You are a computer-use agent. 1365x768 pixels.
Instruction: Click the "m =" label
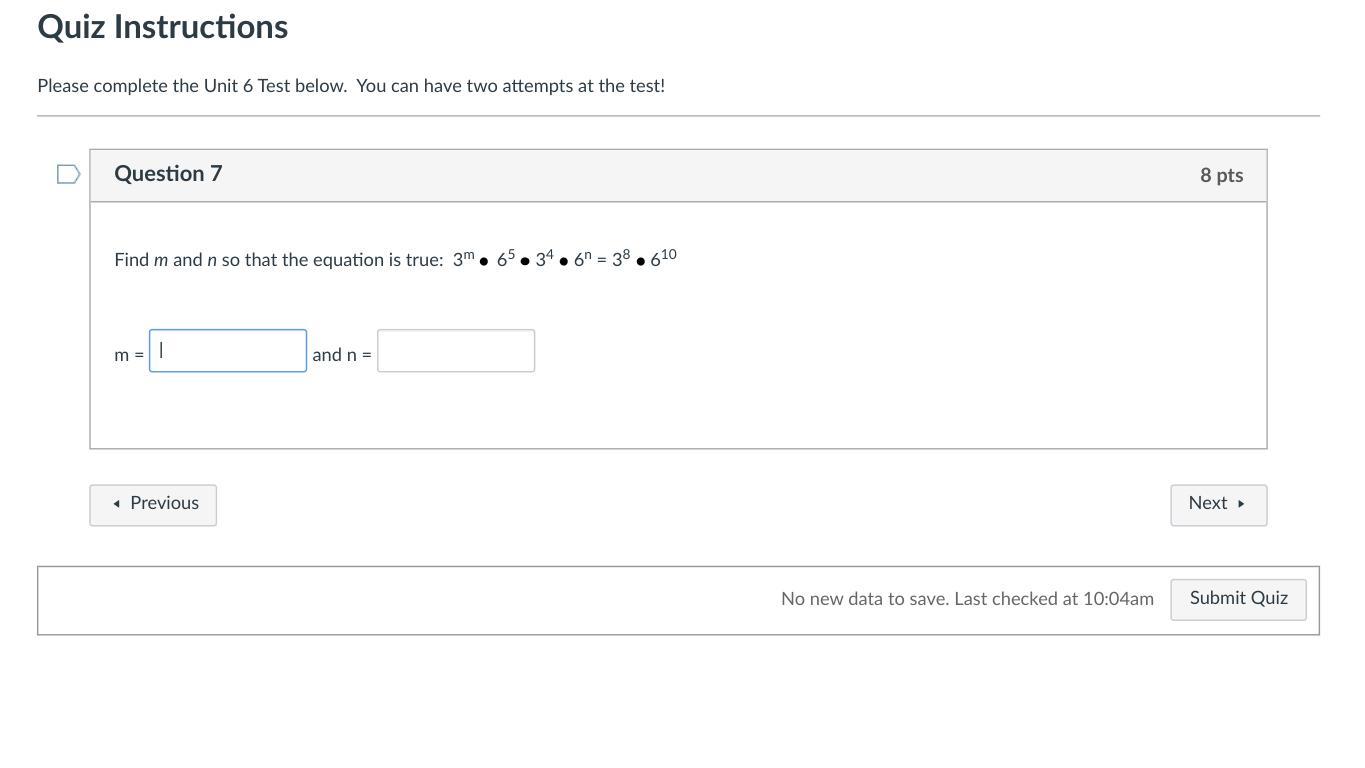coord(129,355)
